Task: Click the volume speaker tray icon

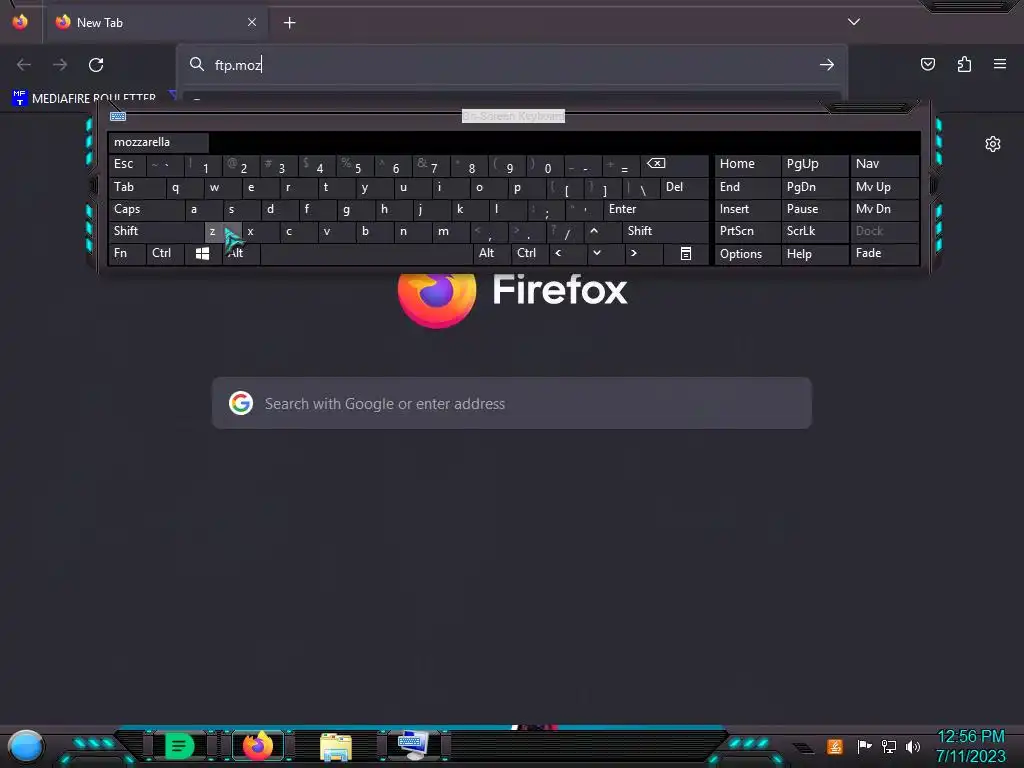Action: coord(913,746)
